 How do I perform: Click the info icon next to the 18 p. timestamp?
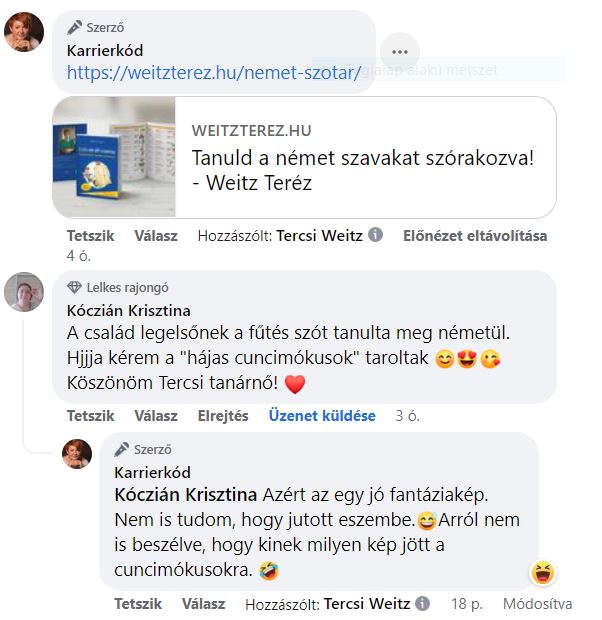[x=422, y=603]
